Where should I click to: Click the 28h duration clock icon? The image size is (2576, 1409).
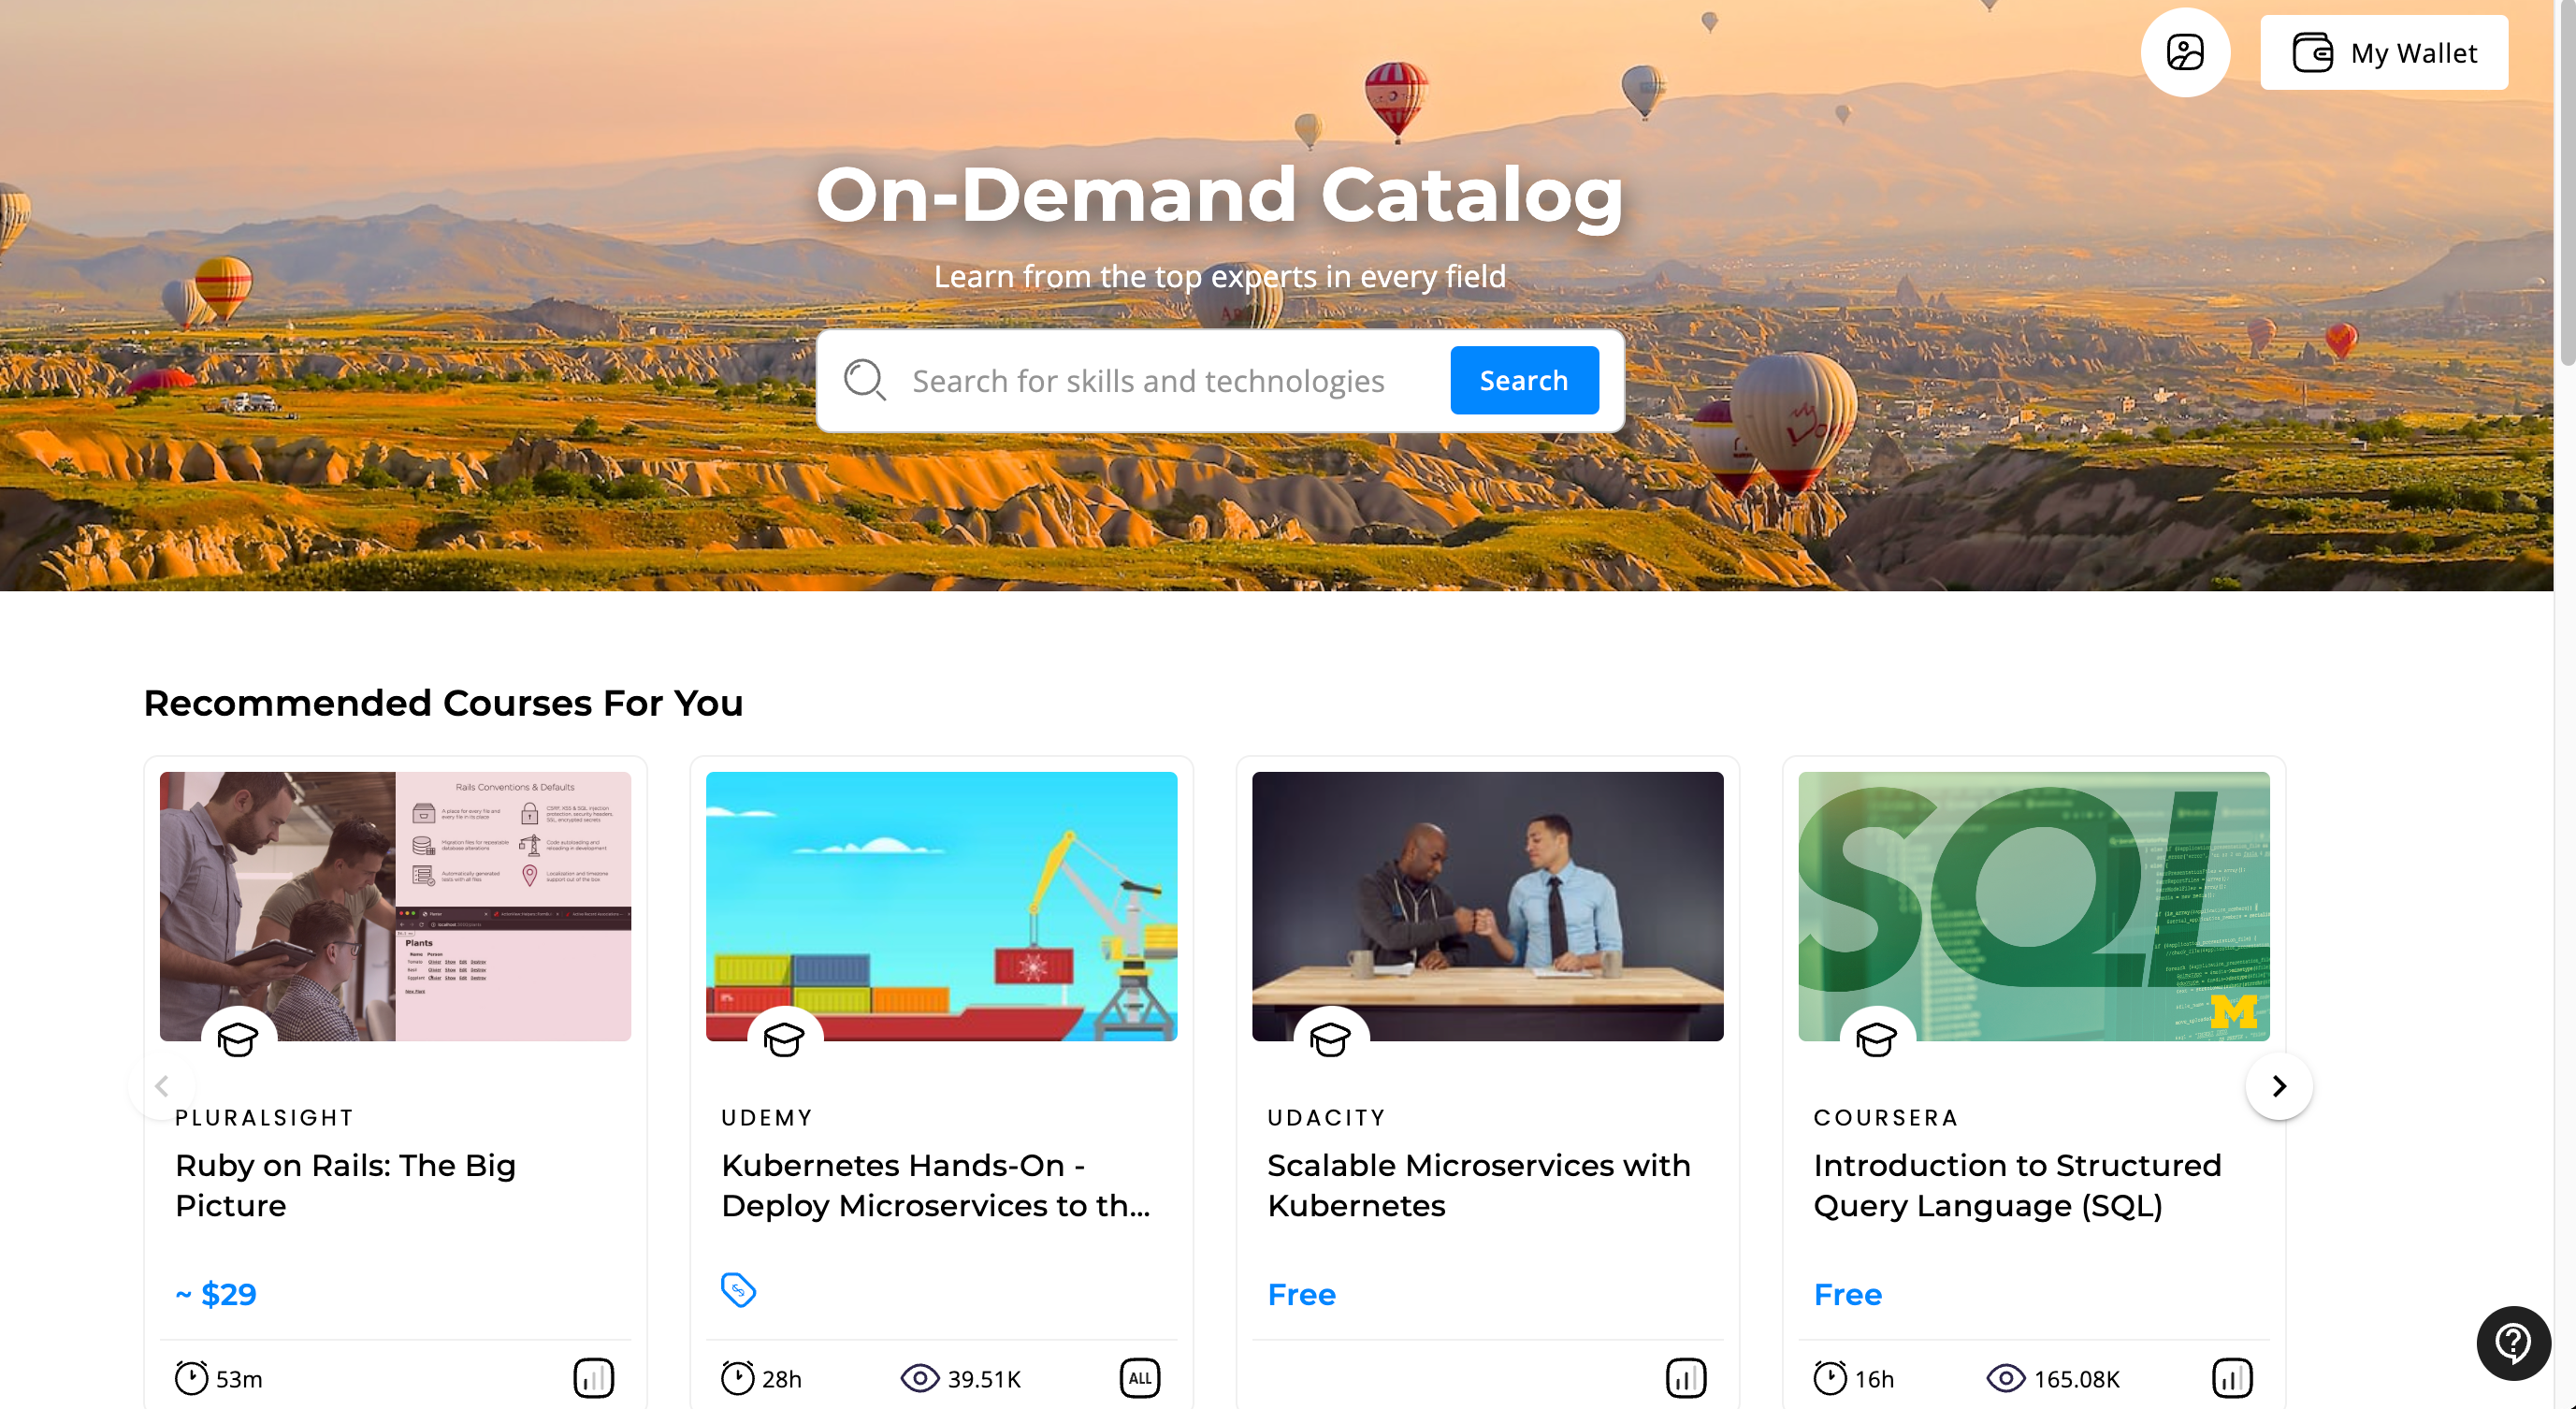click(x=737, y=1378)
